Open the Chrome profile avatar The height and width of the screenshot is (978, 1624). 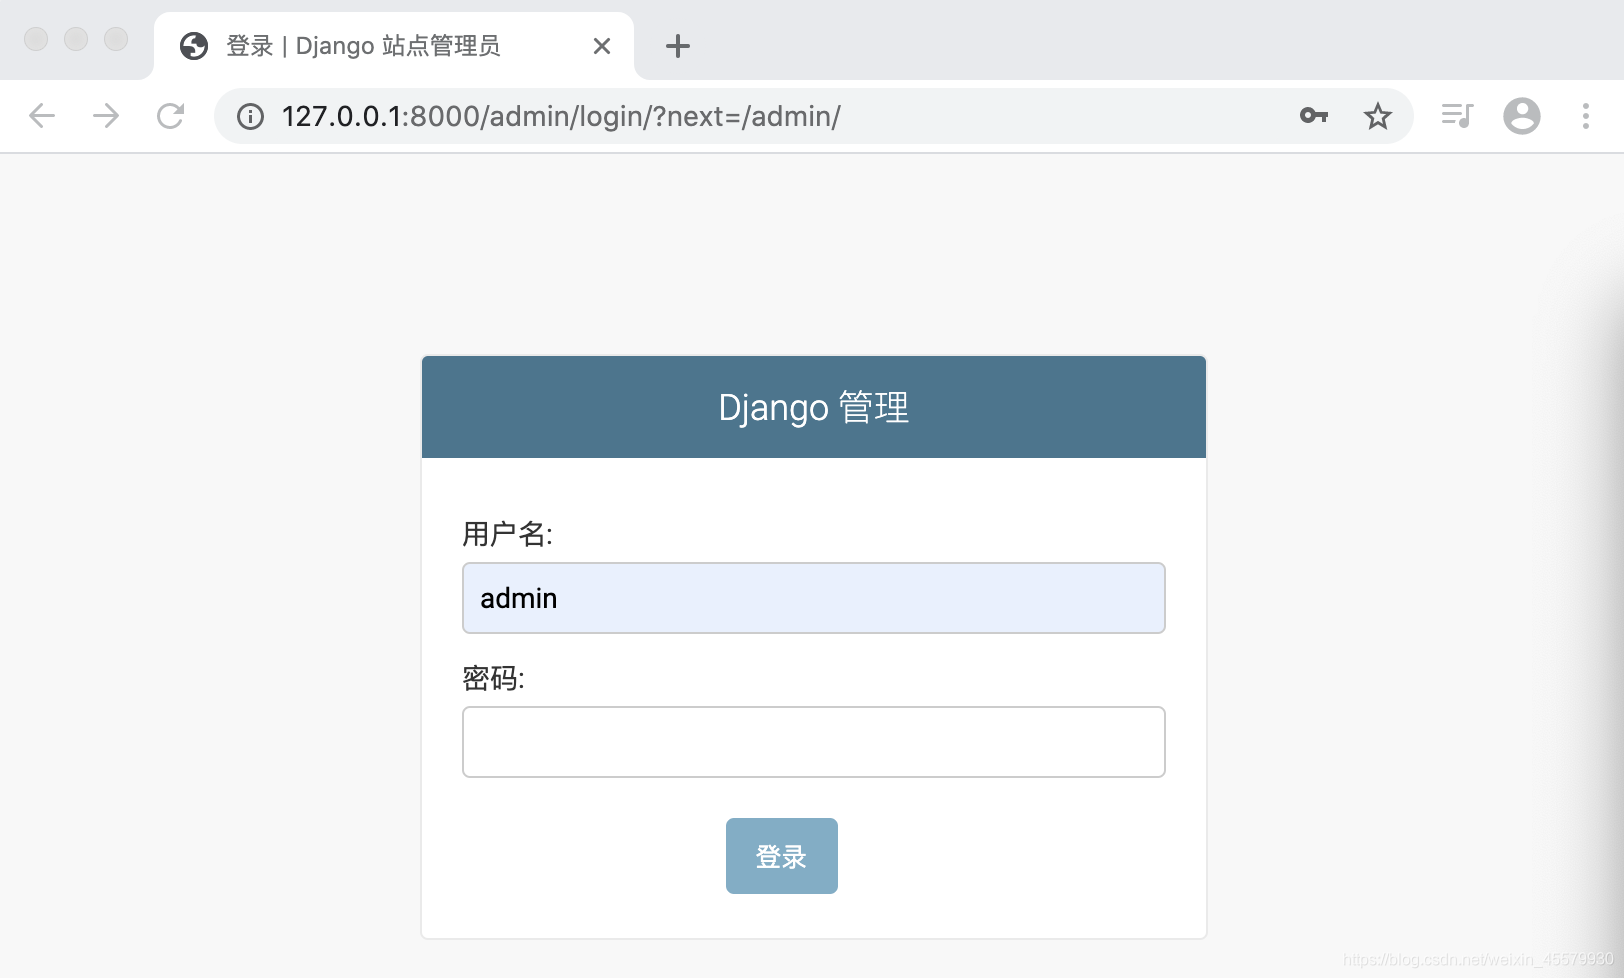[x=1522, y=116]
